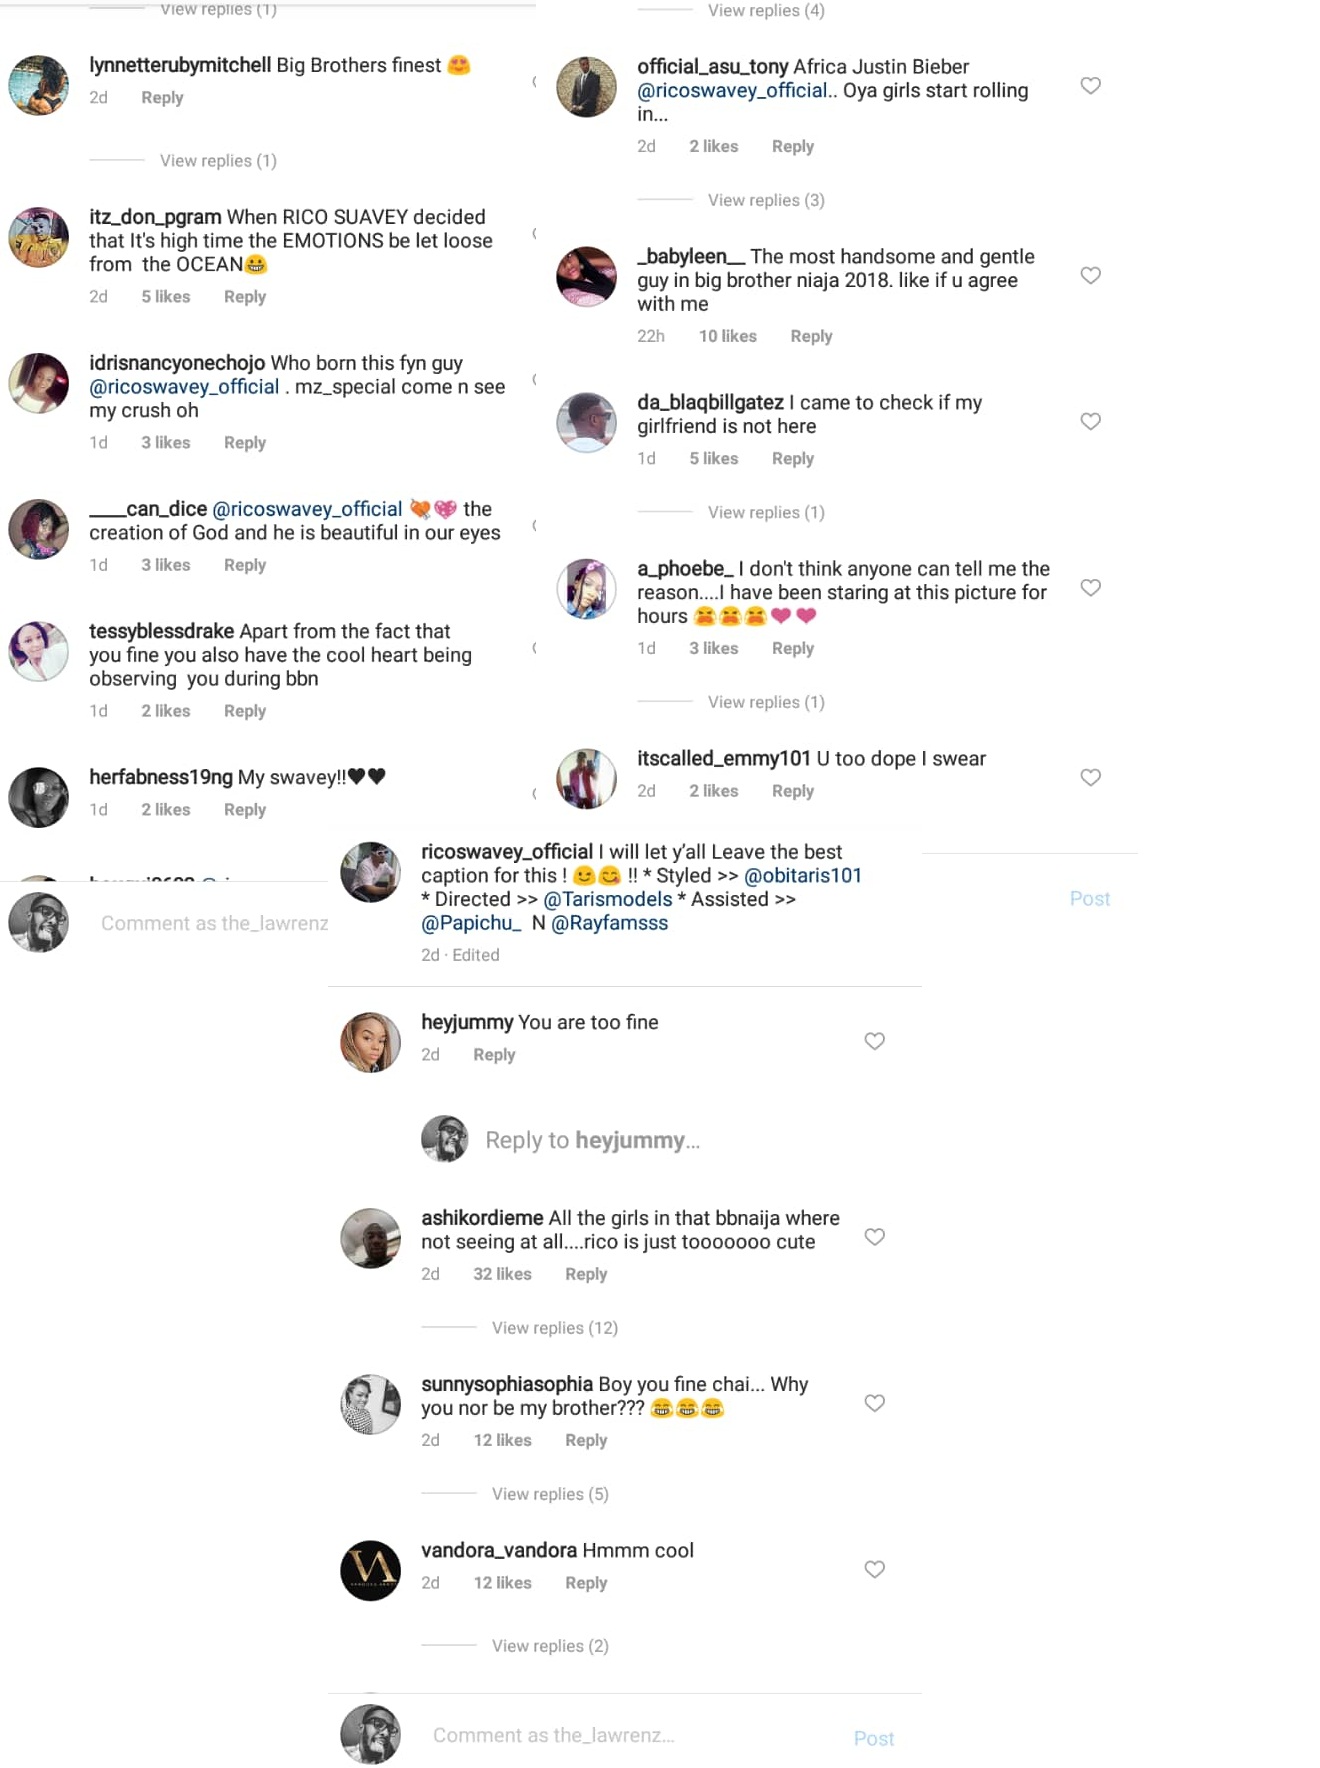The image size is (1320, 1768).
Task: Focus the 'Reply to heyjummy' input field
Action: pyautogui.click(x=592, y=1141)
